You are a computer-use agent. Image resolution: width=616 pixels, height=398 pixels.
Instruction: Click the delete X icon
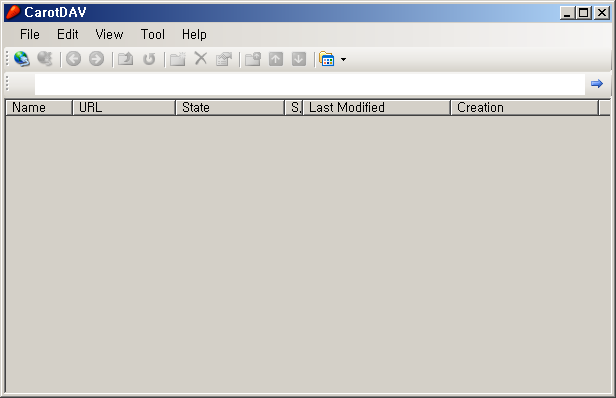point(201,59)
